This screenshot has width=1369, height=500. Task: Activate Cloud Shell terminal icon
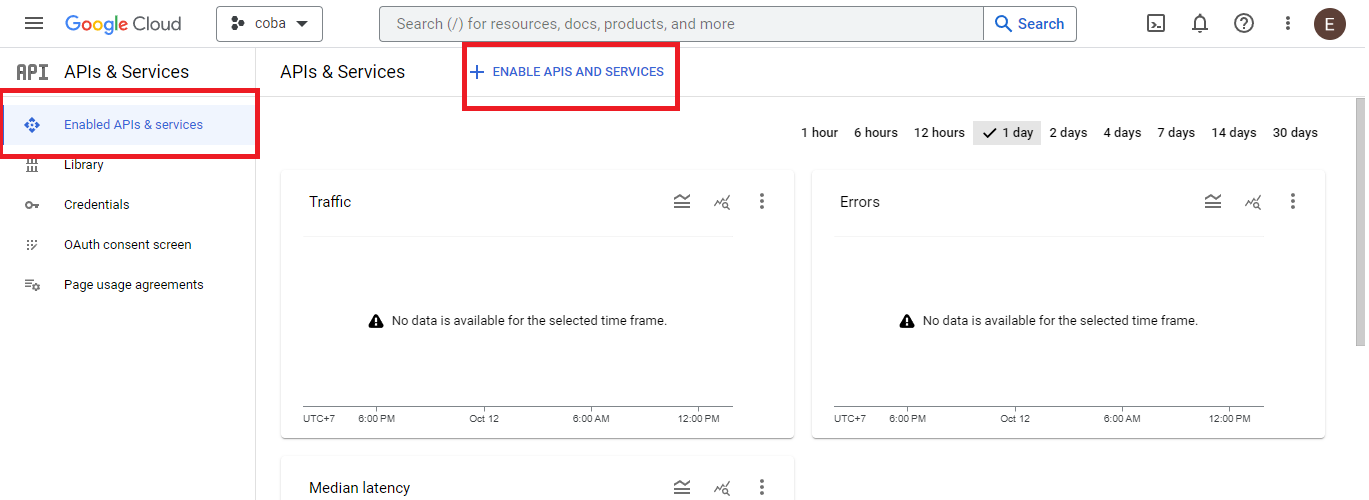click(x=1156, y=24)
